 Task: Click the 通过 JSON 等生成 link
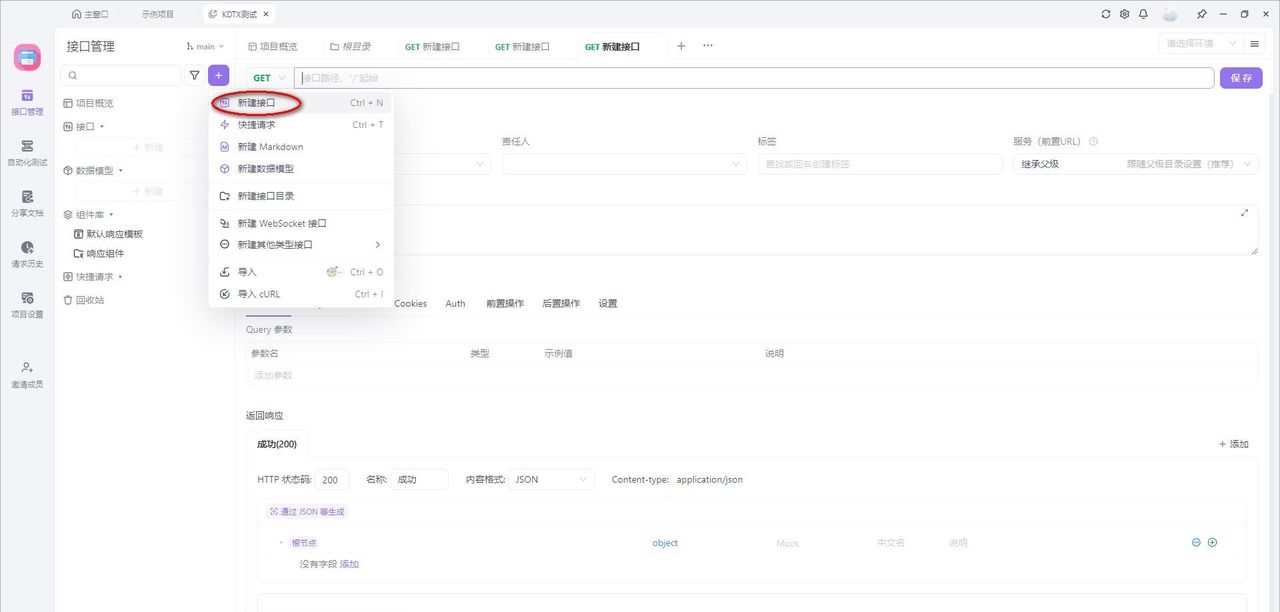click(306, 511)
